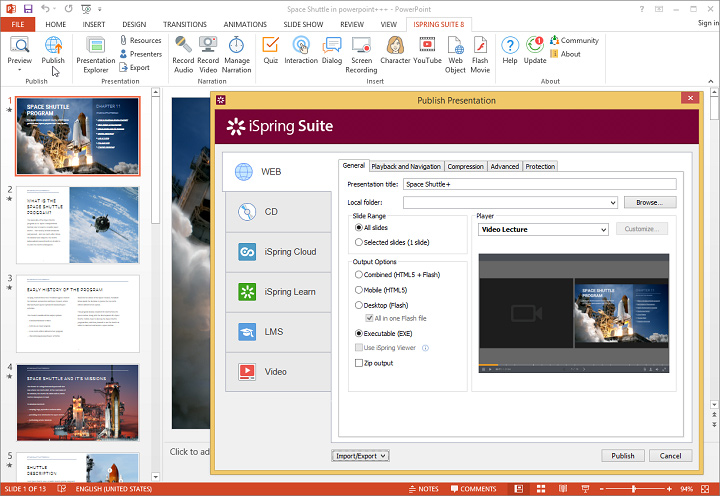The width and height of the screenshot is (720, 496).
Task: Select the All slides radio button
Action: 359,227
